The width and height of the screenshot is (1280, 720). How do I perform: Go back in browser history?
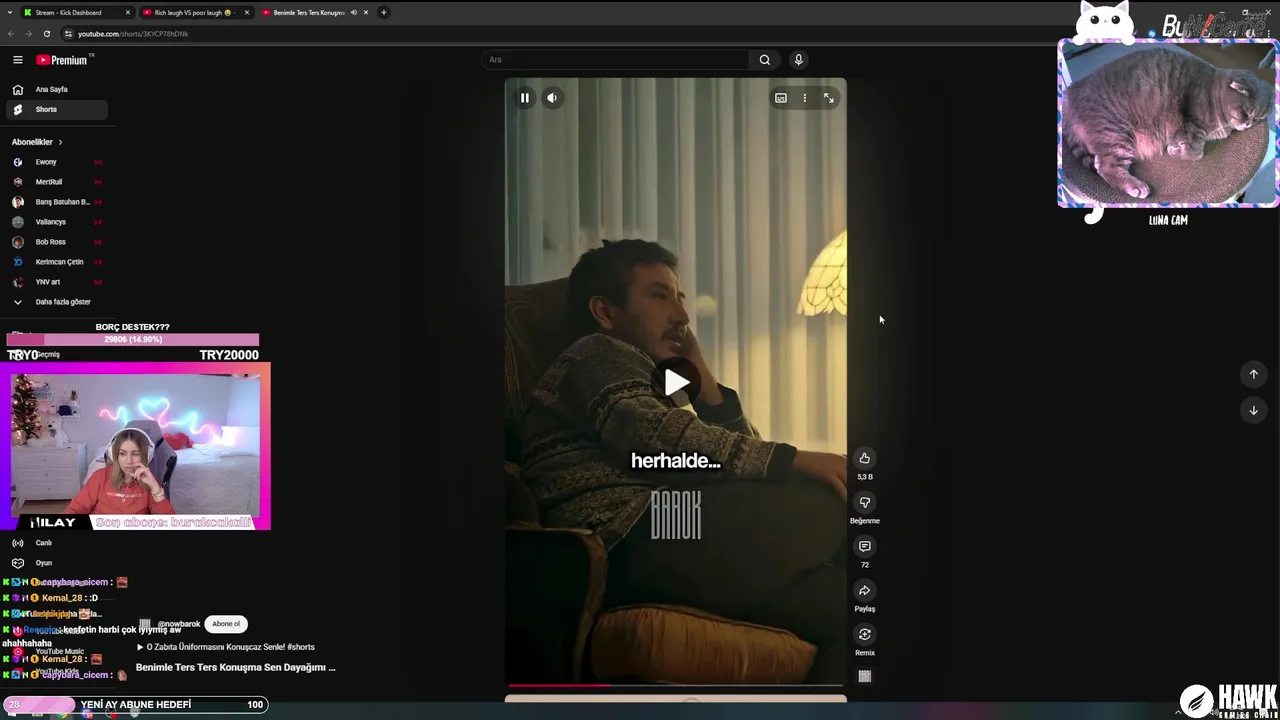(x=11, y=34)
